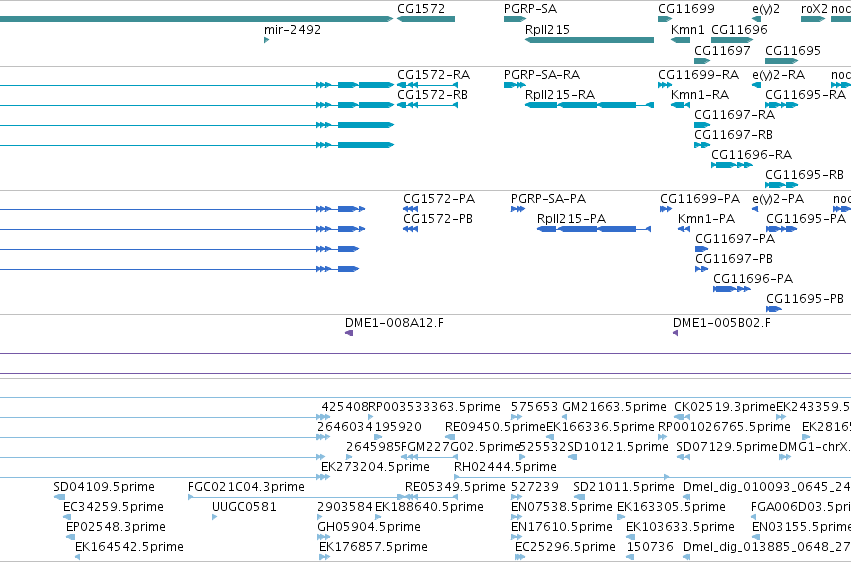Click transcript label CG11697-RA
This screenshot has width=851, height=562.
point(734,115)
